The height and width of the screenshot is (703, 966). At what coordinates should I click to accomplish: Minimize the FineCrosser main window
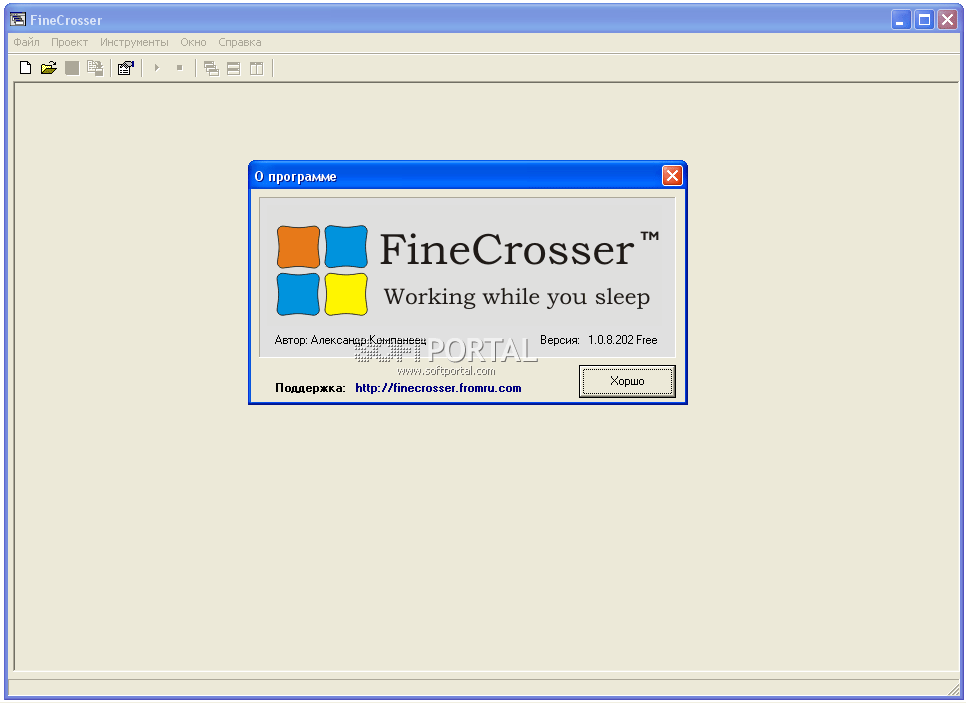click(901, 20)
